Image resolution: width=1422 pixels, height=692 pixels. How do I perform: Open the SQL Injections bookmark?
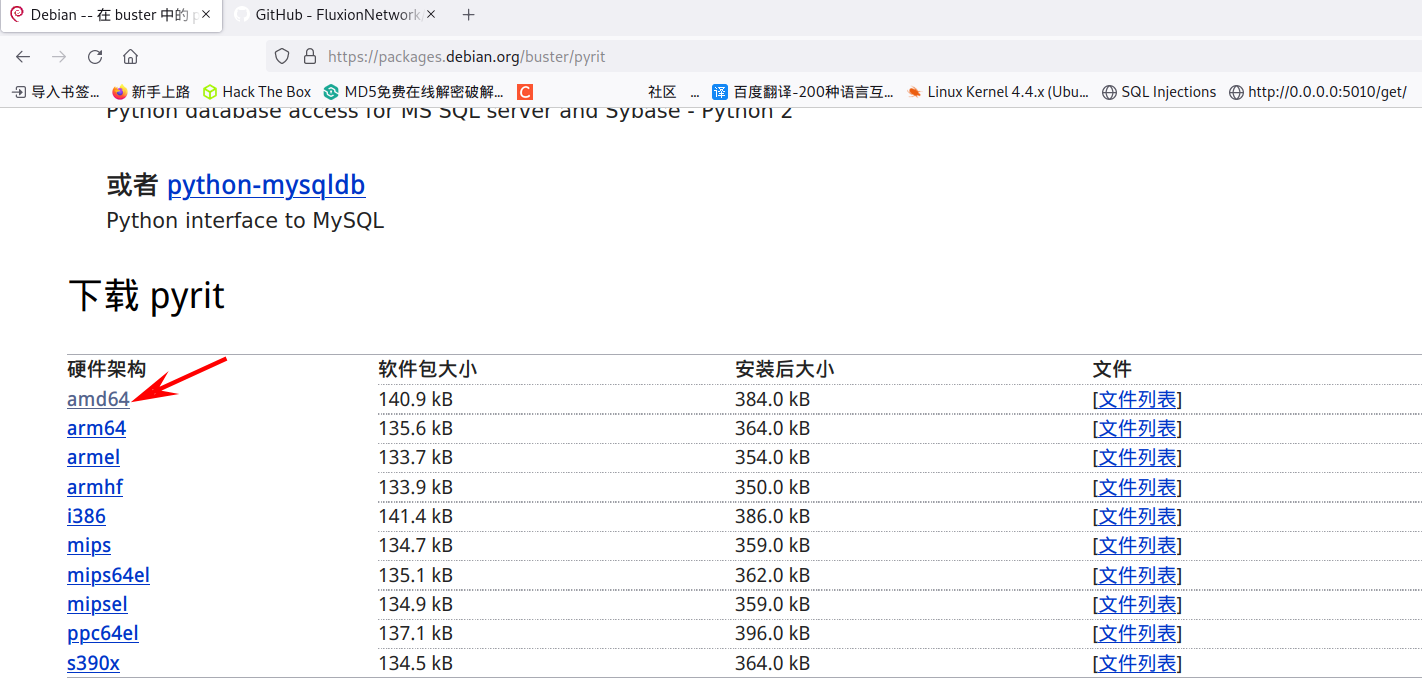point(1159,91)
